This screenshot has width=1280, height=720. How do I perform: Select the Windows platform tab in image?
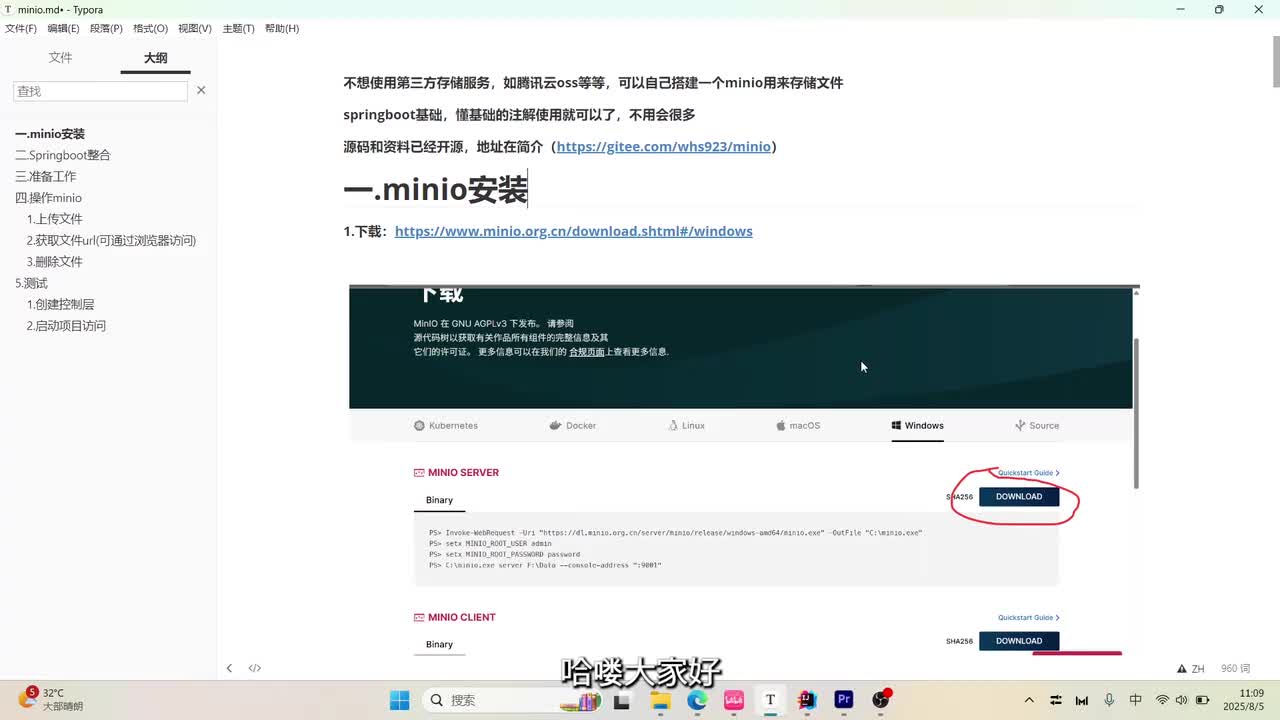pyautogui.click(x=918, y=425)
